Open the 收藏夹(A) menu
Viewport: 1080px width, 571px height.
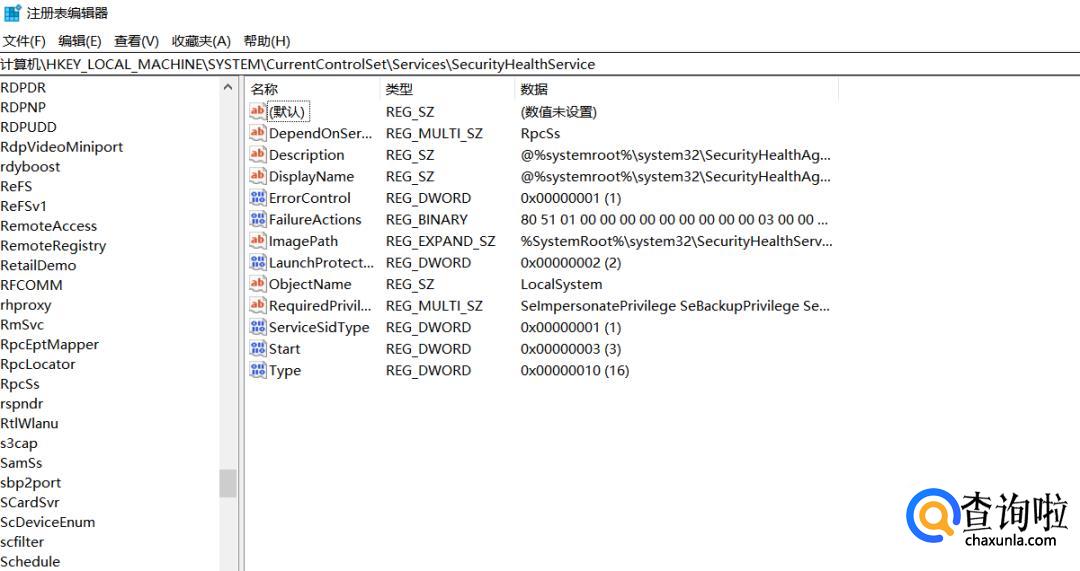tap(201, 41)
